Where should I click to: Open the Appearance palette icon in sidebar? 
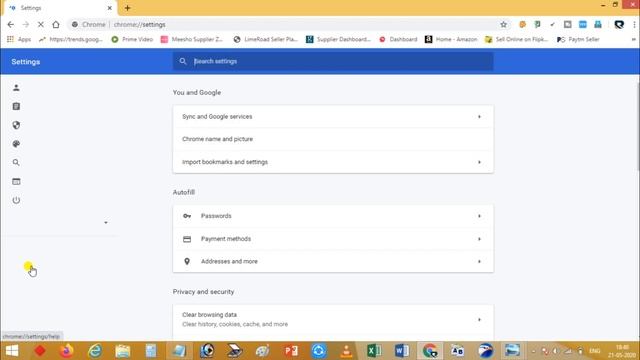point(16,144)
